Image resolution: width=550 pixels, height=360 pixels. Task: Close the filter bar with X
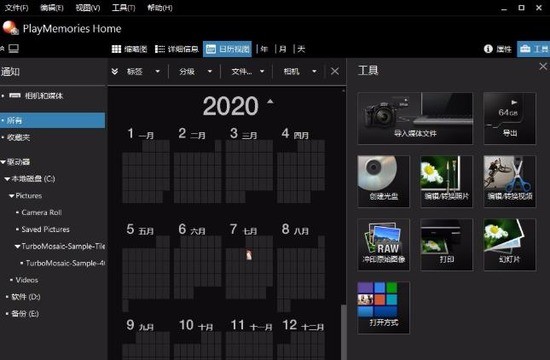(x=335, y=72)
